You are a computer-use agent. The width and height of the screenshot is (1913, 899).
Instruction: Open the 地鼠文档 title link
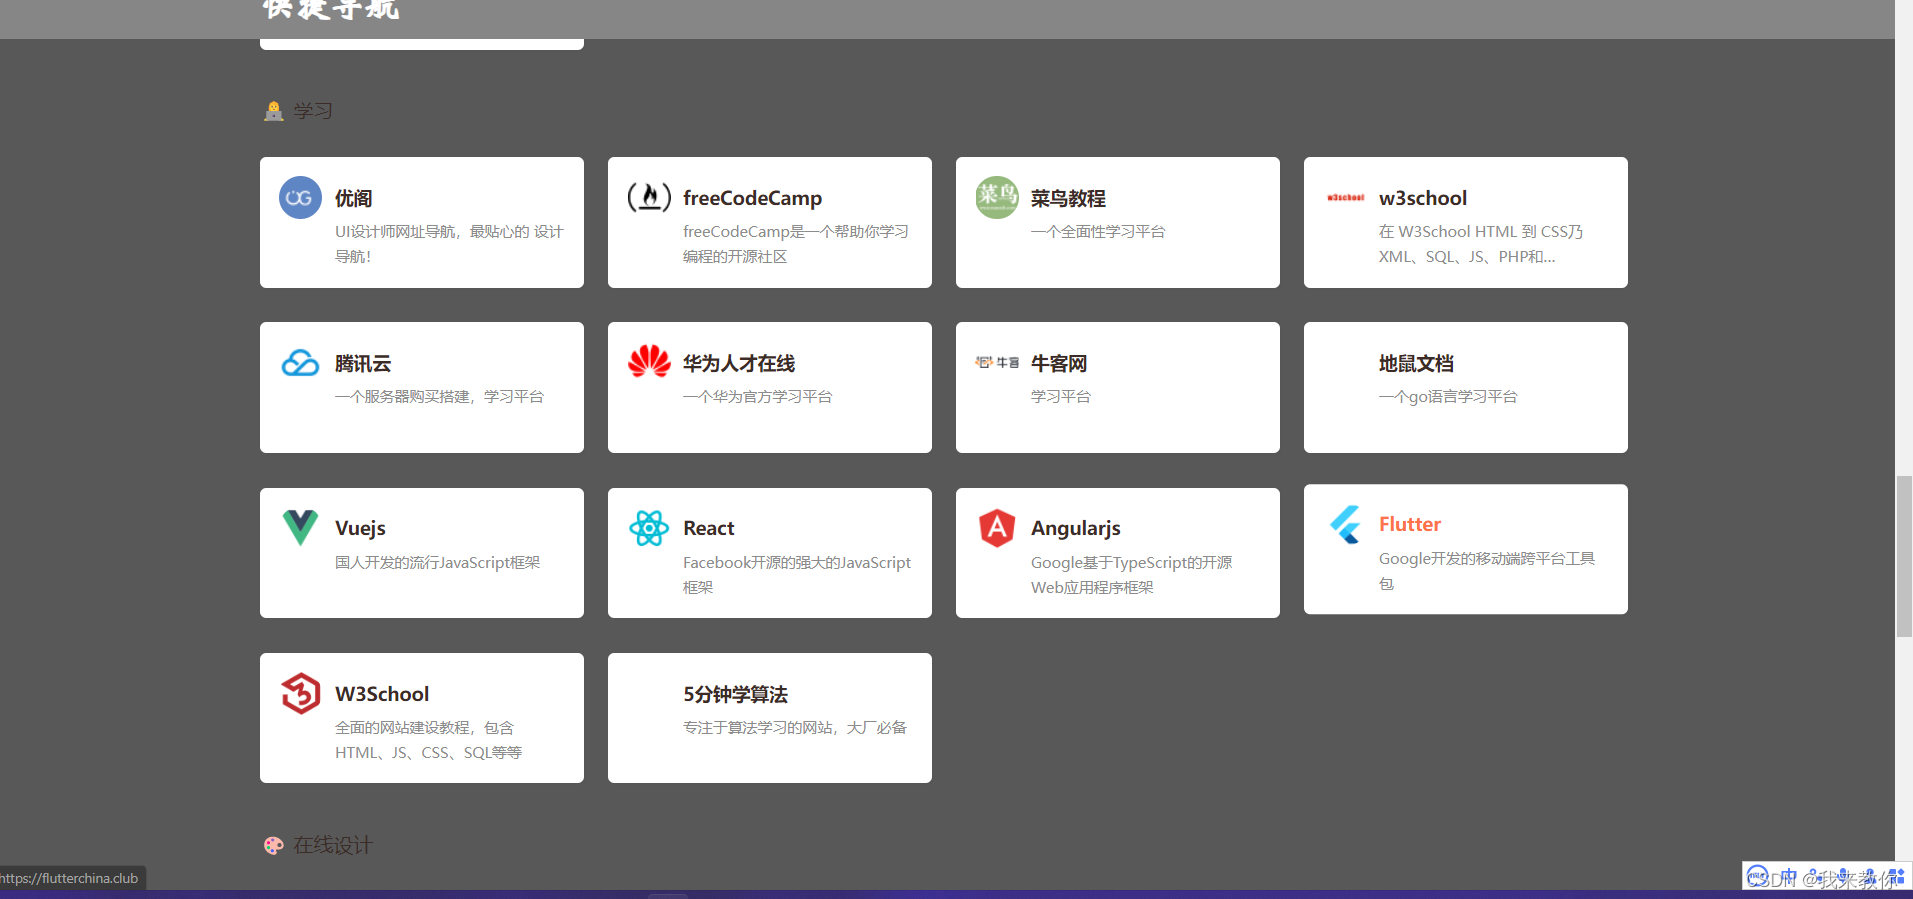click(1416, 363)
